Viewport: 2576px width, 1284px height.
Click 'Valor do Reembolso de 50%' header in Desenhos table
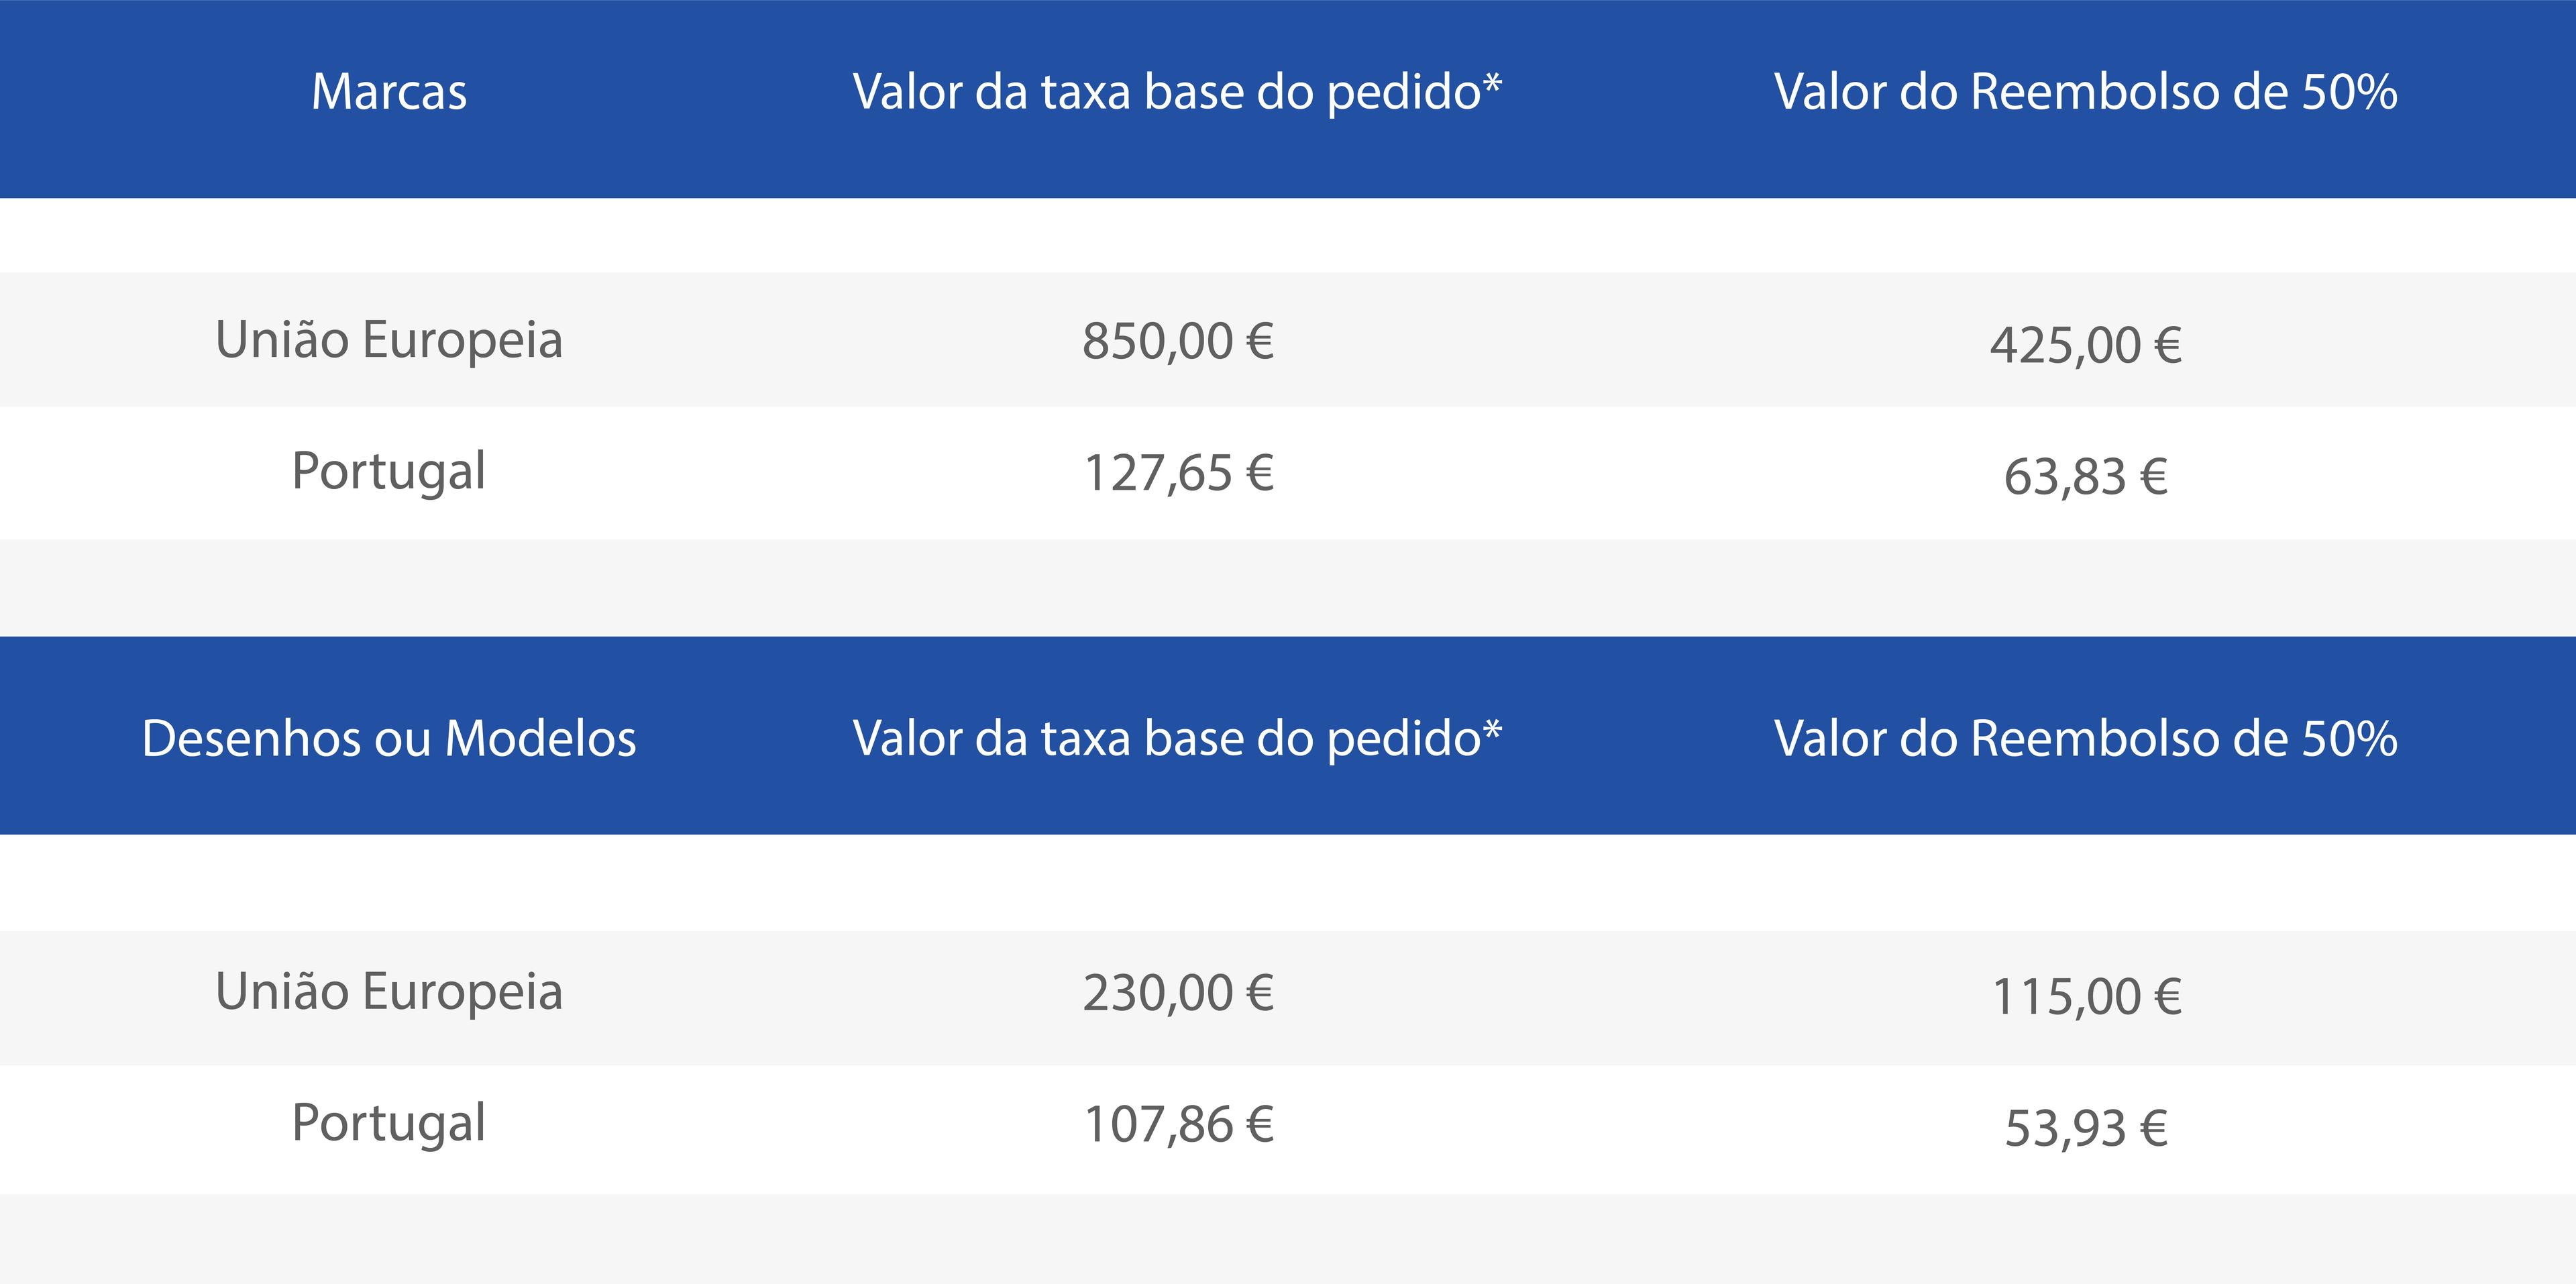click(2085, 739)
